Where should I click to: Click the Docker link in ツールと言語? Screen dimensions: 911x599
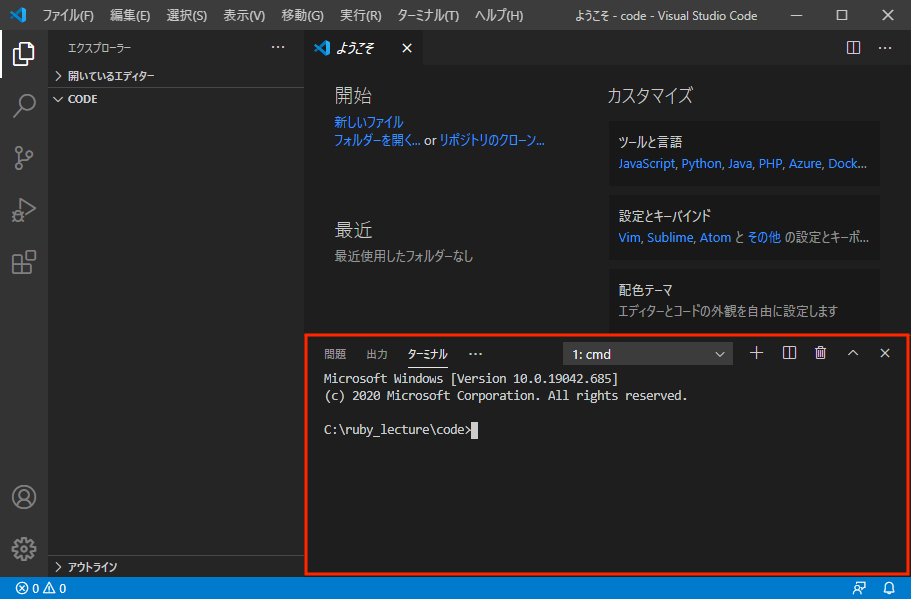click(x=847, y=163)
